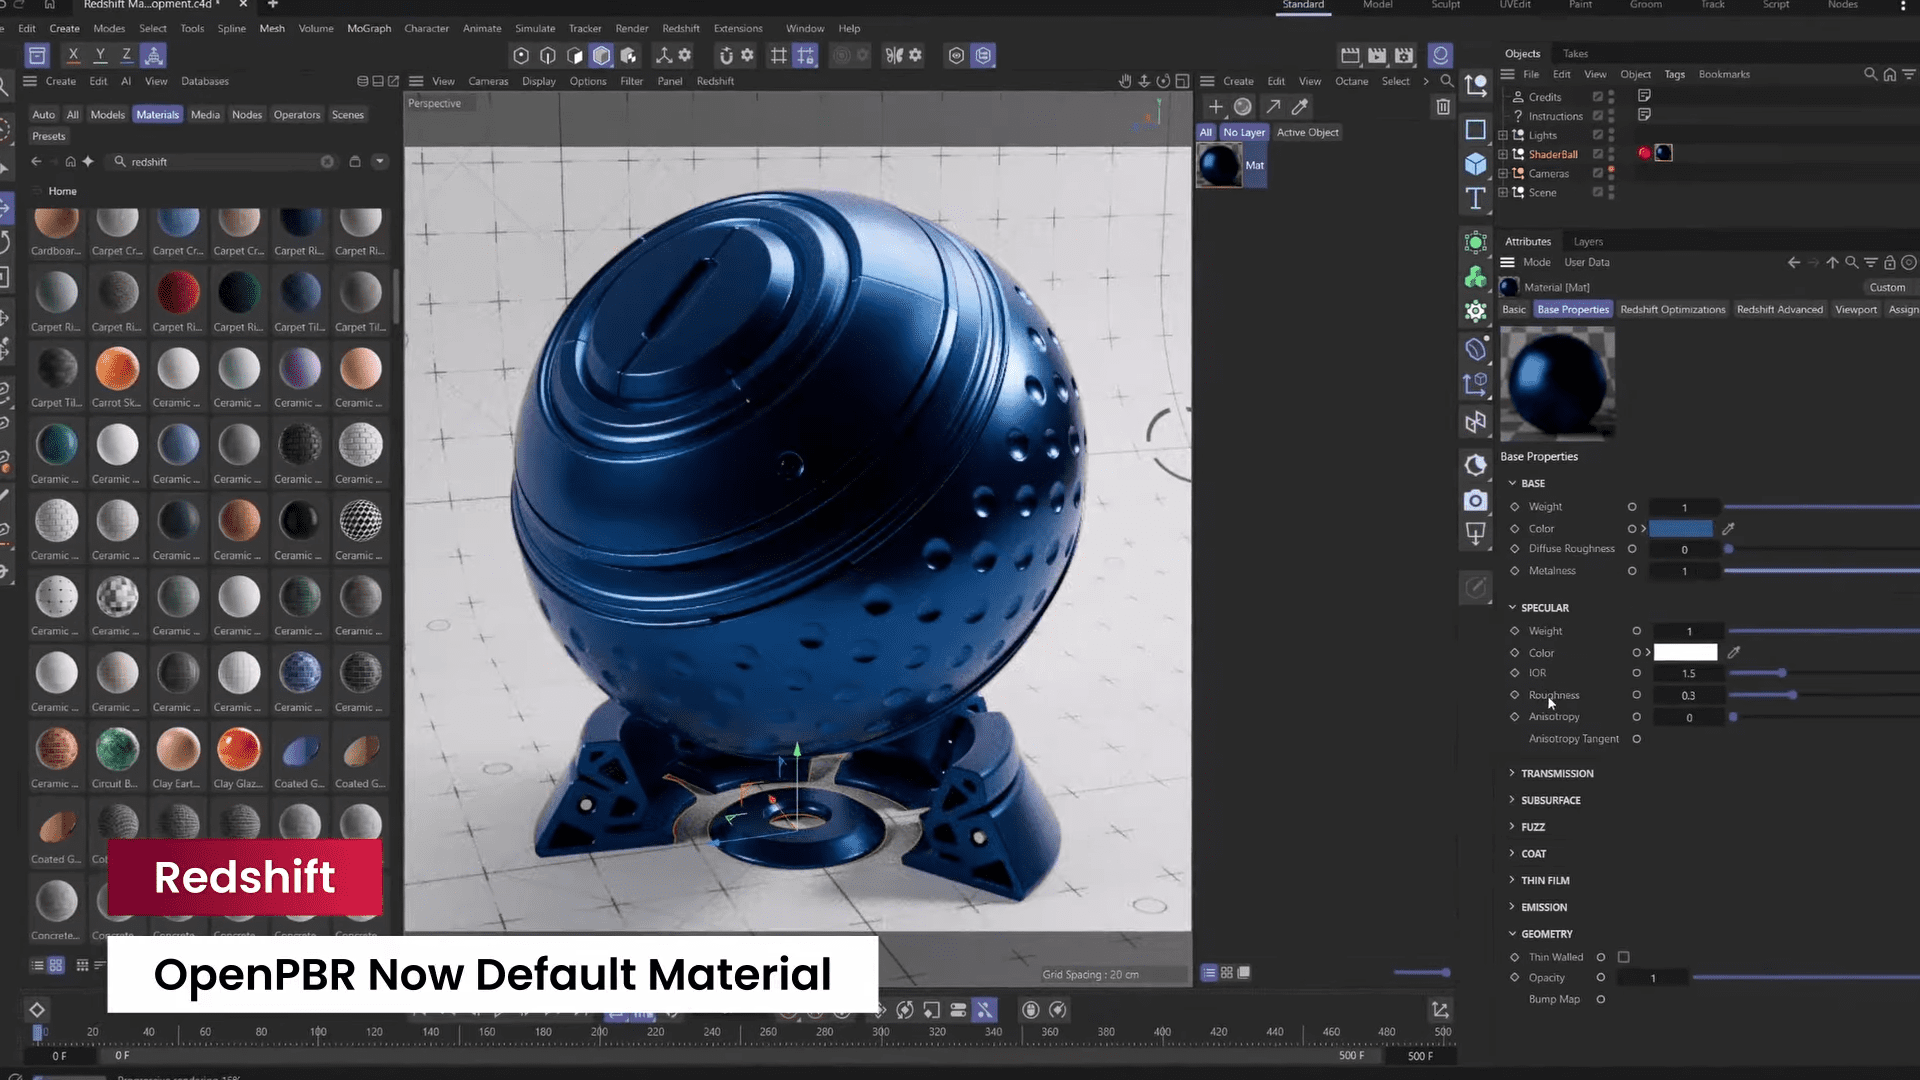
Task: Open the Simulate menu
Action: [535, 28]
